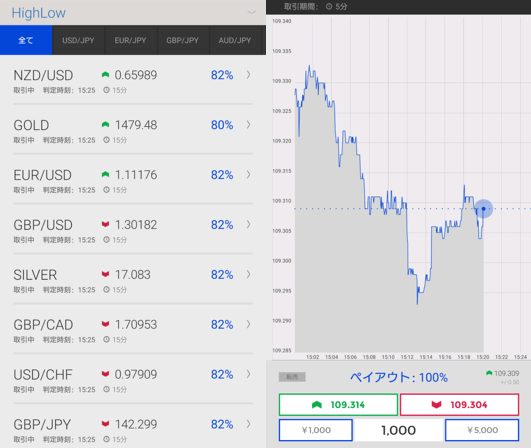Click the red down arrow beside SILVER
This screenshot has width=531, height=448.
click(105, 274)
